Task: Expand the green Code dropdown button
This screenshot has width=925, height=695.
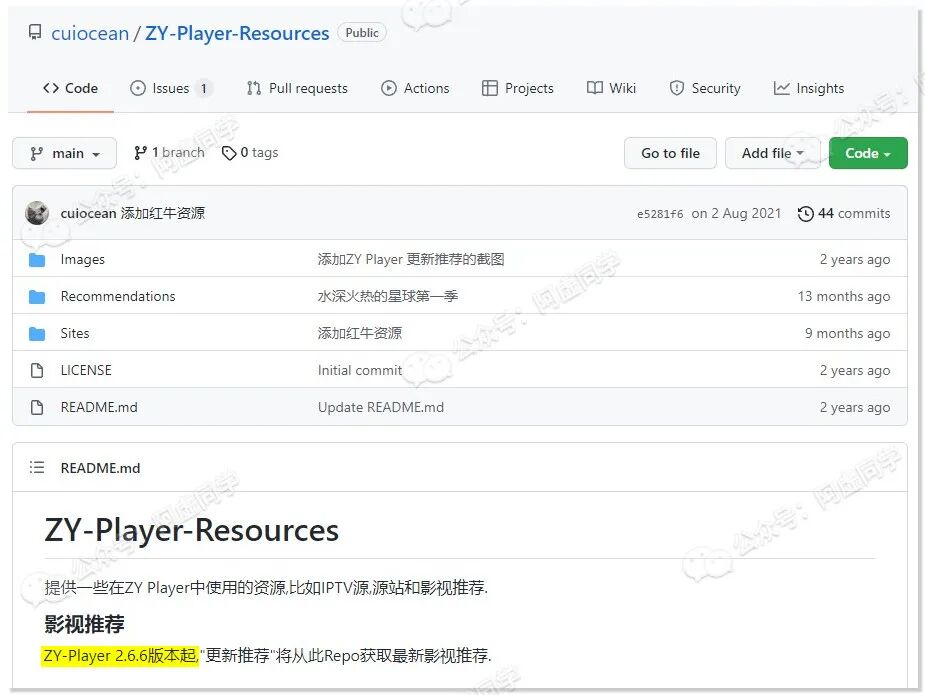Action: 868,153
